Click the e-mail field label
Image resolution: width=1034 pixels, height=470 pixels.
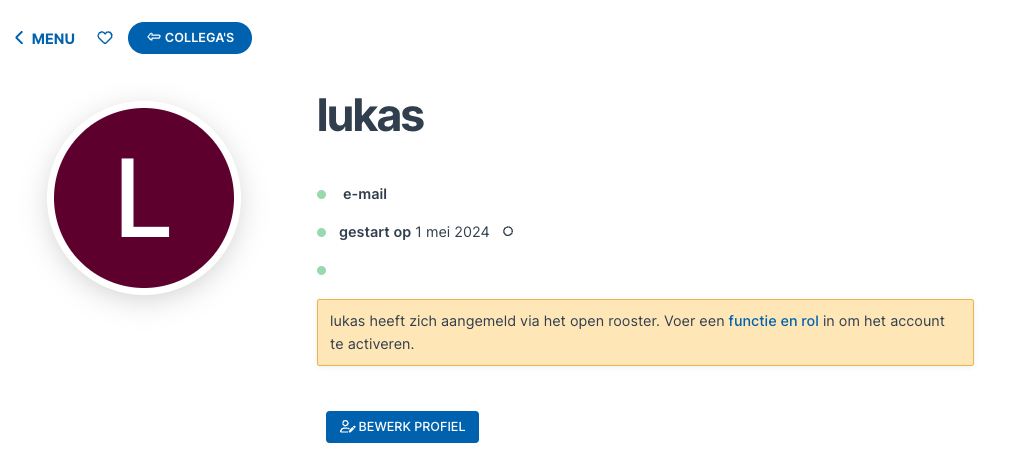pos(365,194)
